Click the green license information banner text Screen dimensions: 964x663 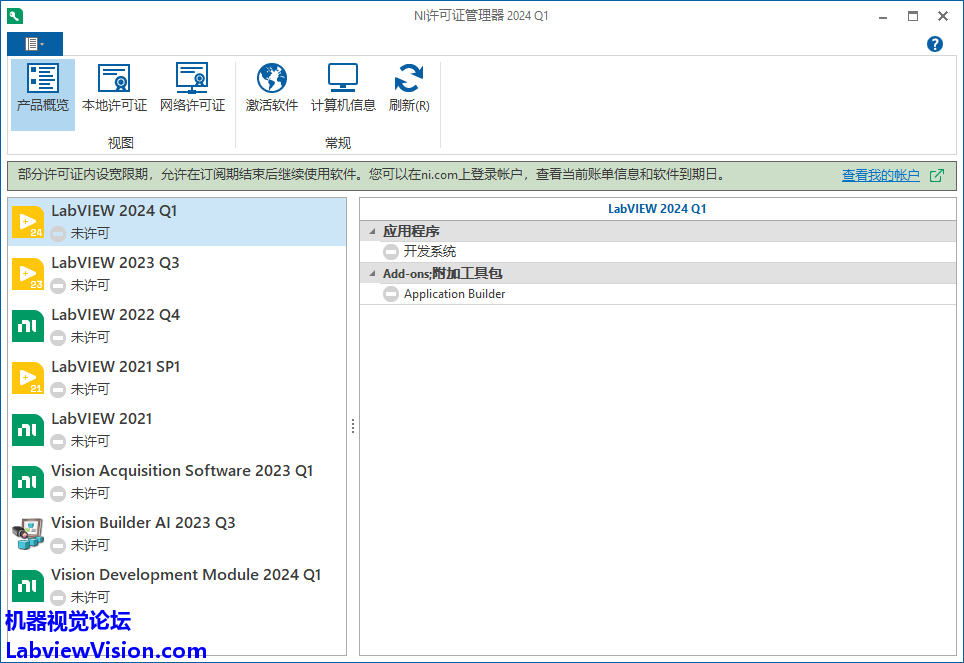click(x=372, y=175)
